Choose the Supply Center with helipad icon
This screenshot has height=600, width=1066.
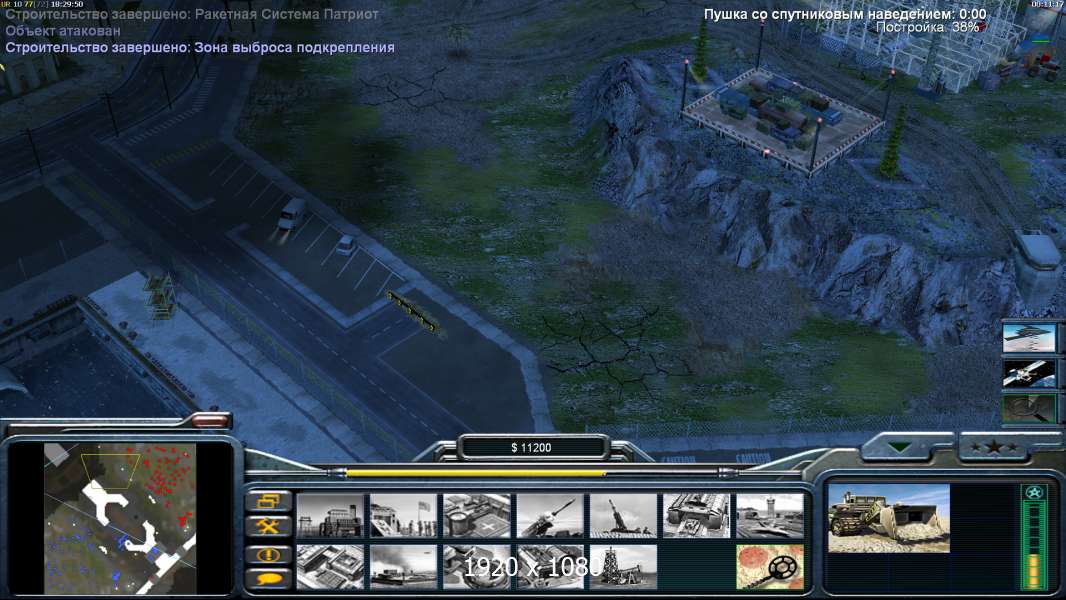tap(477, 516)
